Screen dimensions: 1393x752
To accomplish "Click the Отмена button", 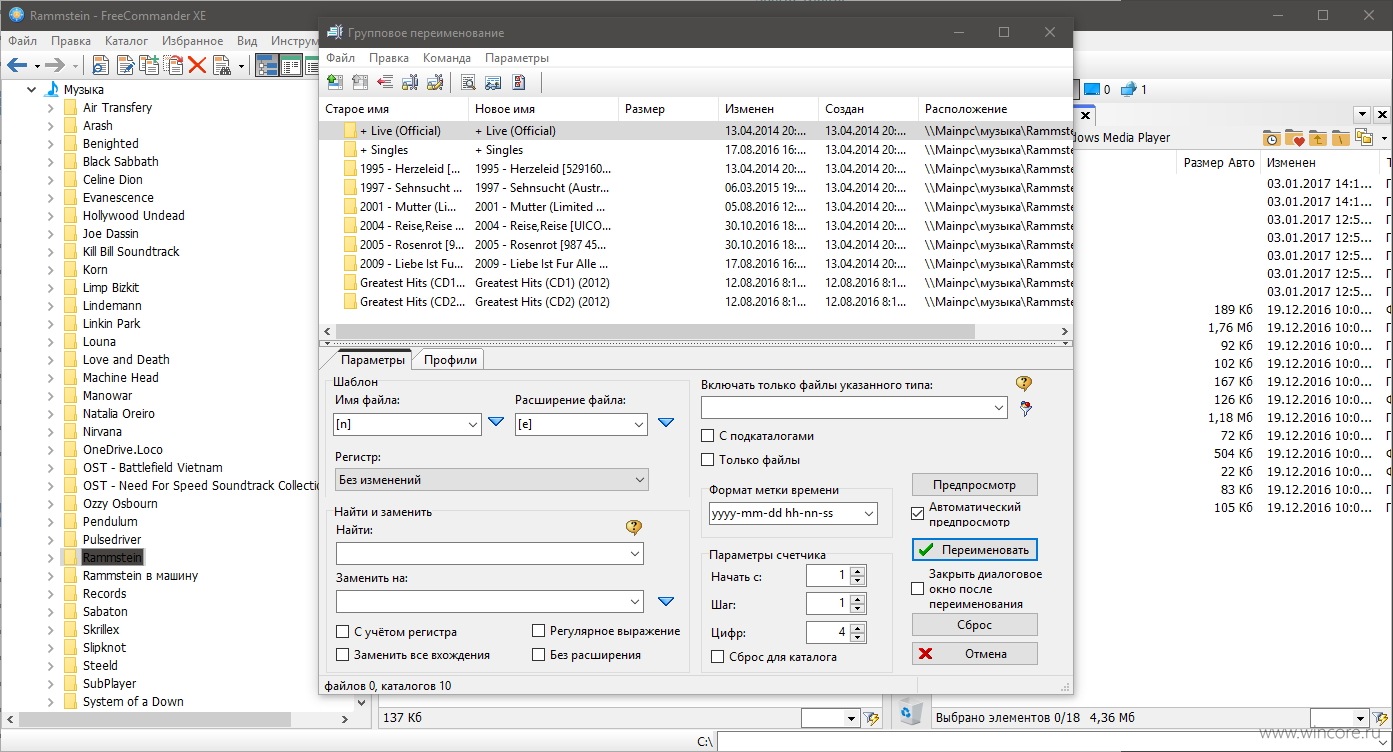I will 975,654.
